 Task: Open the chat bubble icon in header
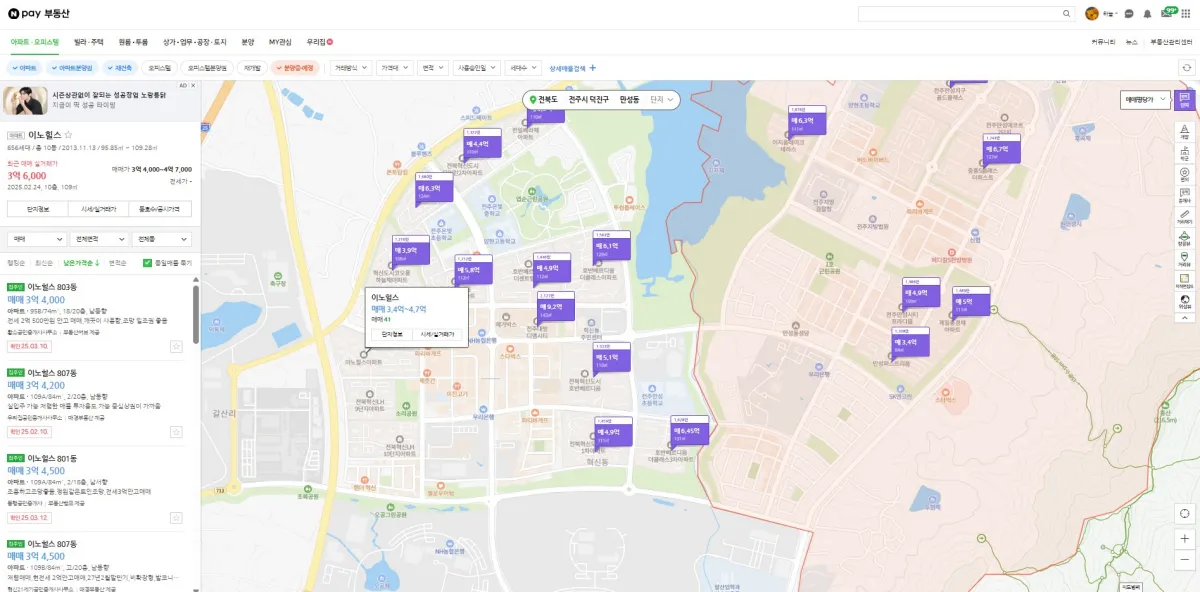pyautogui.click(x=1129, y=14)
